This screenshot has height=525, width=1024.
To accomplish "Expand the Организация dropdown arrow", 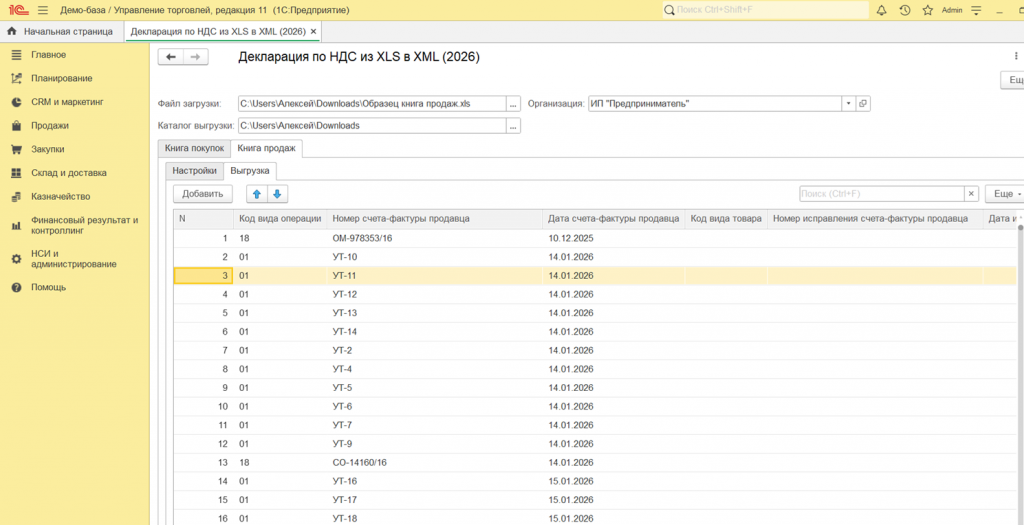I will point(848,104).
